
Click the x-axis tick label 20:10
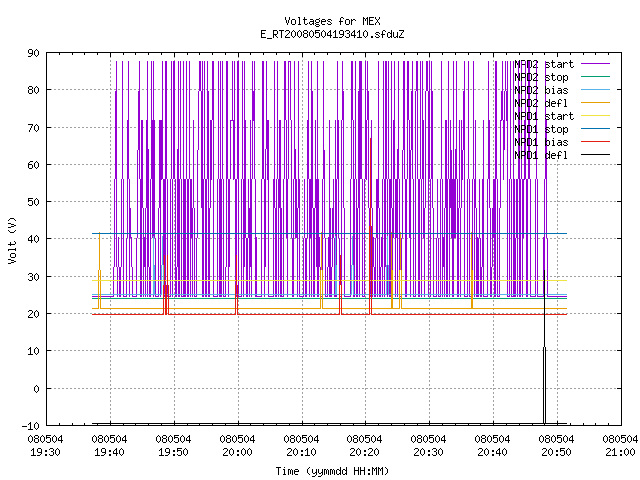[x=301, y=452]
